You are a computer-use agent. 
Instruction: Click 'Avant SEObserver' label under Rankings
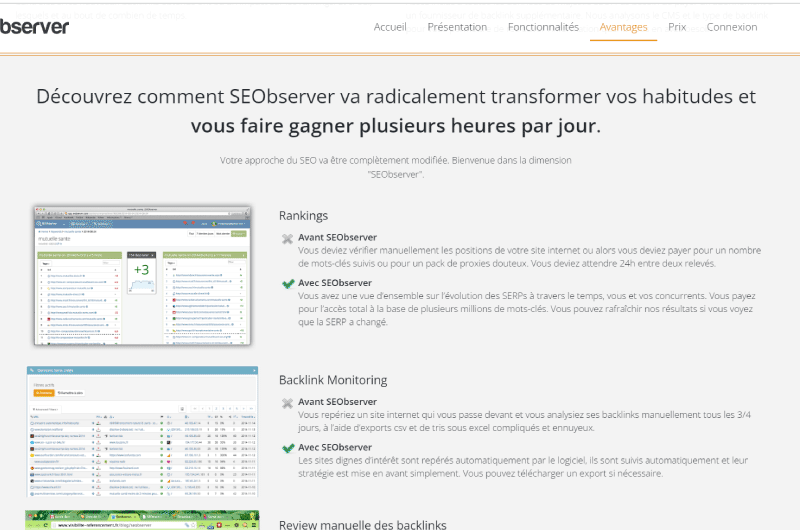click(x=337, y=237)
